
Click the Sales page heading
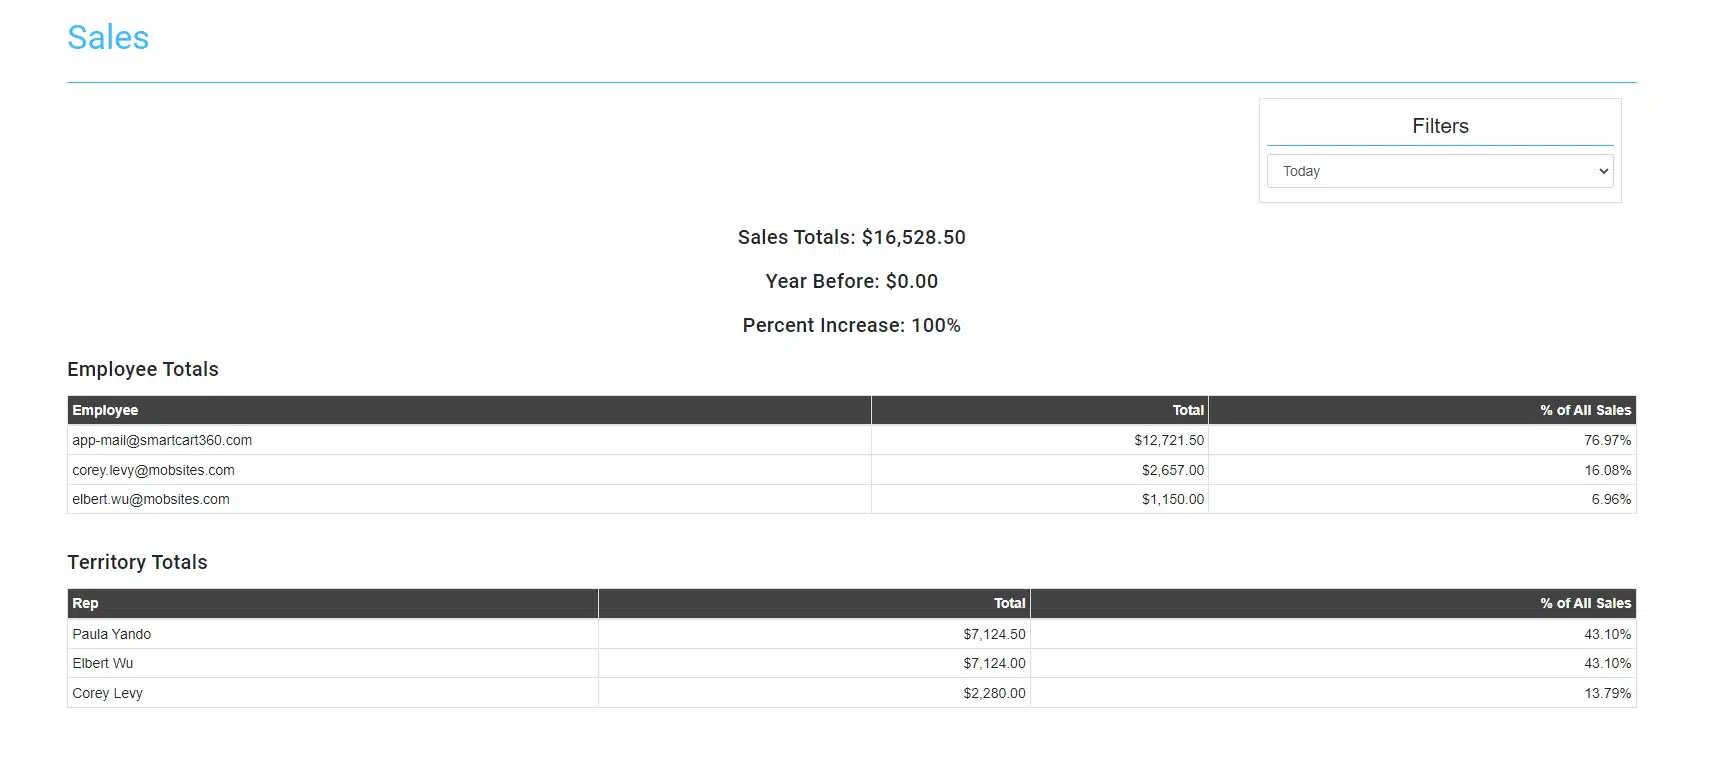108,38
